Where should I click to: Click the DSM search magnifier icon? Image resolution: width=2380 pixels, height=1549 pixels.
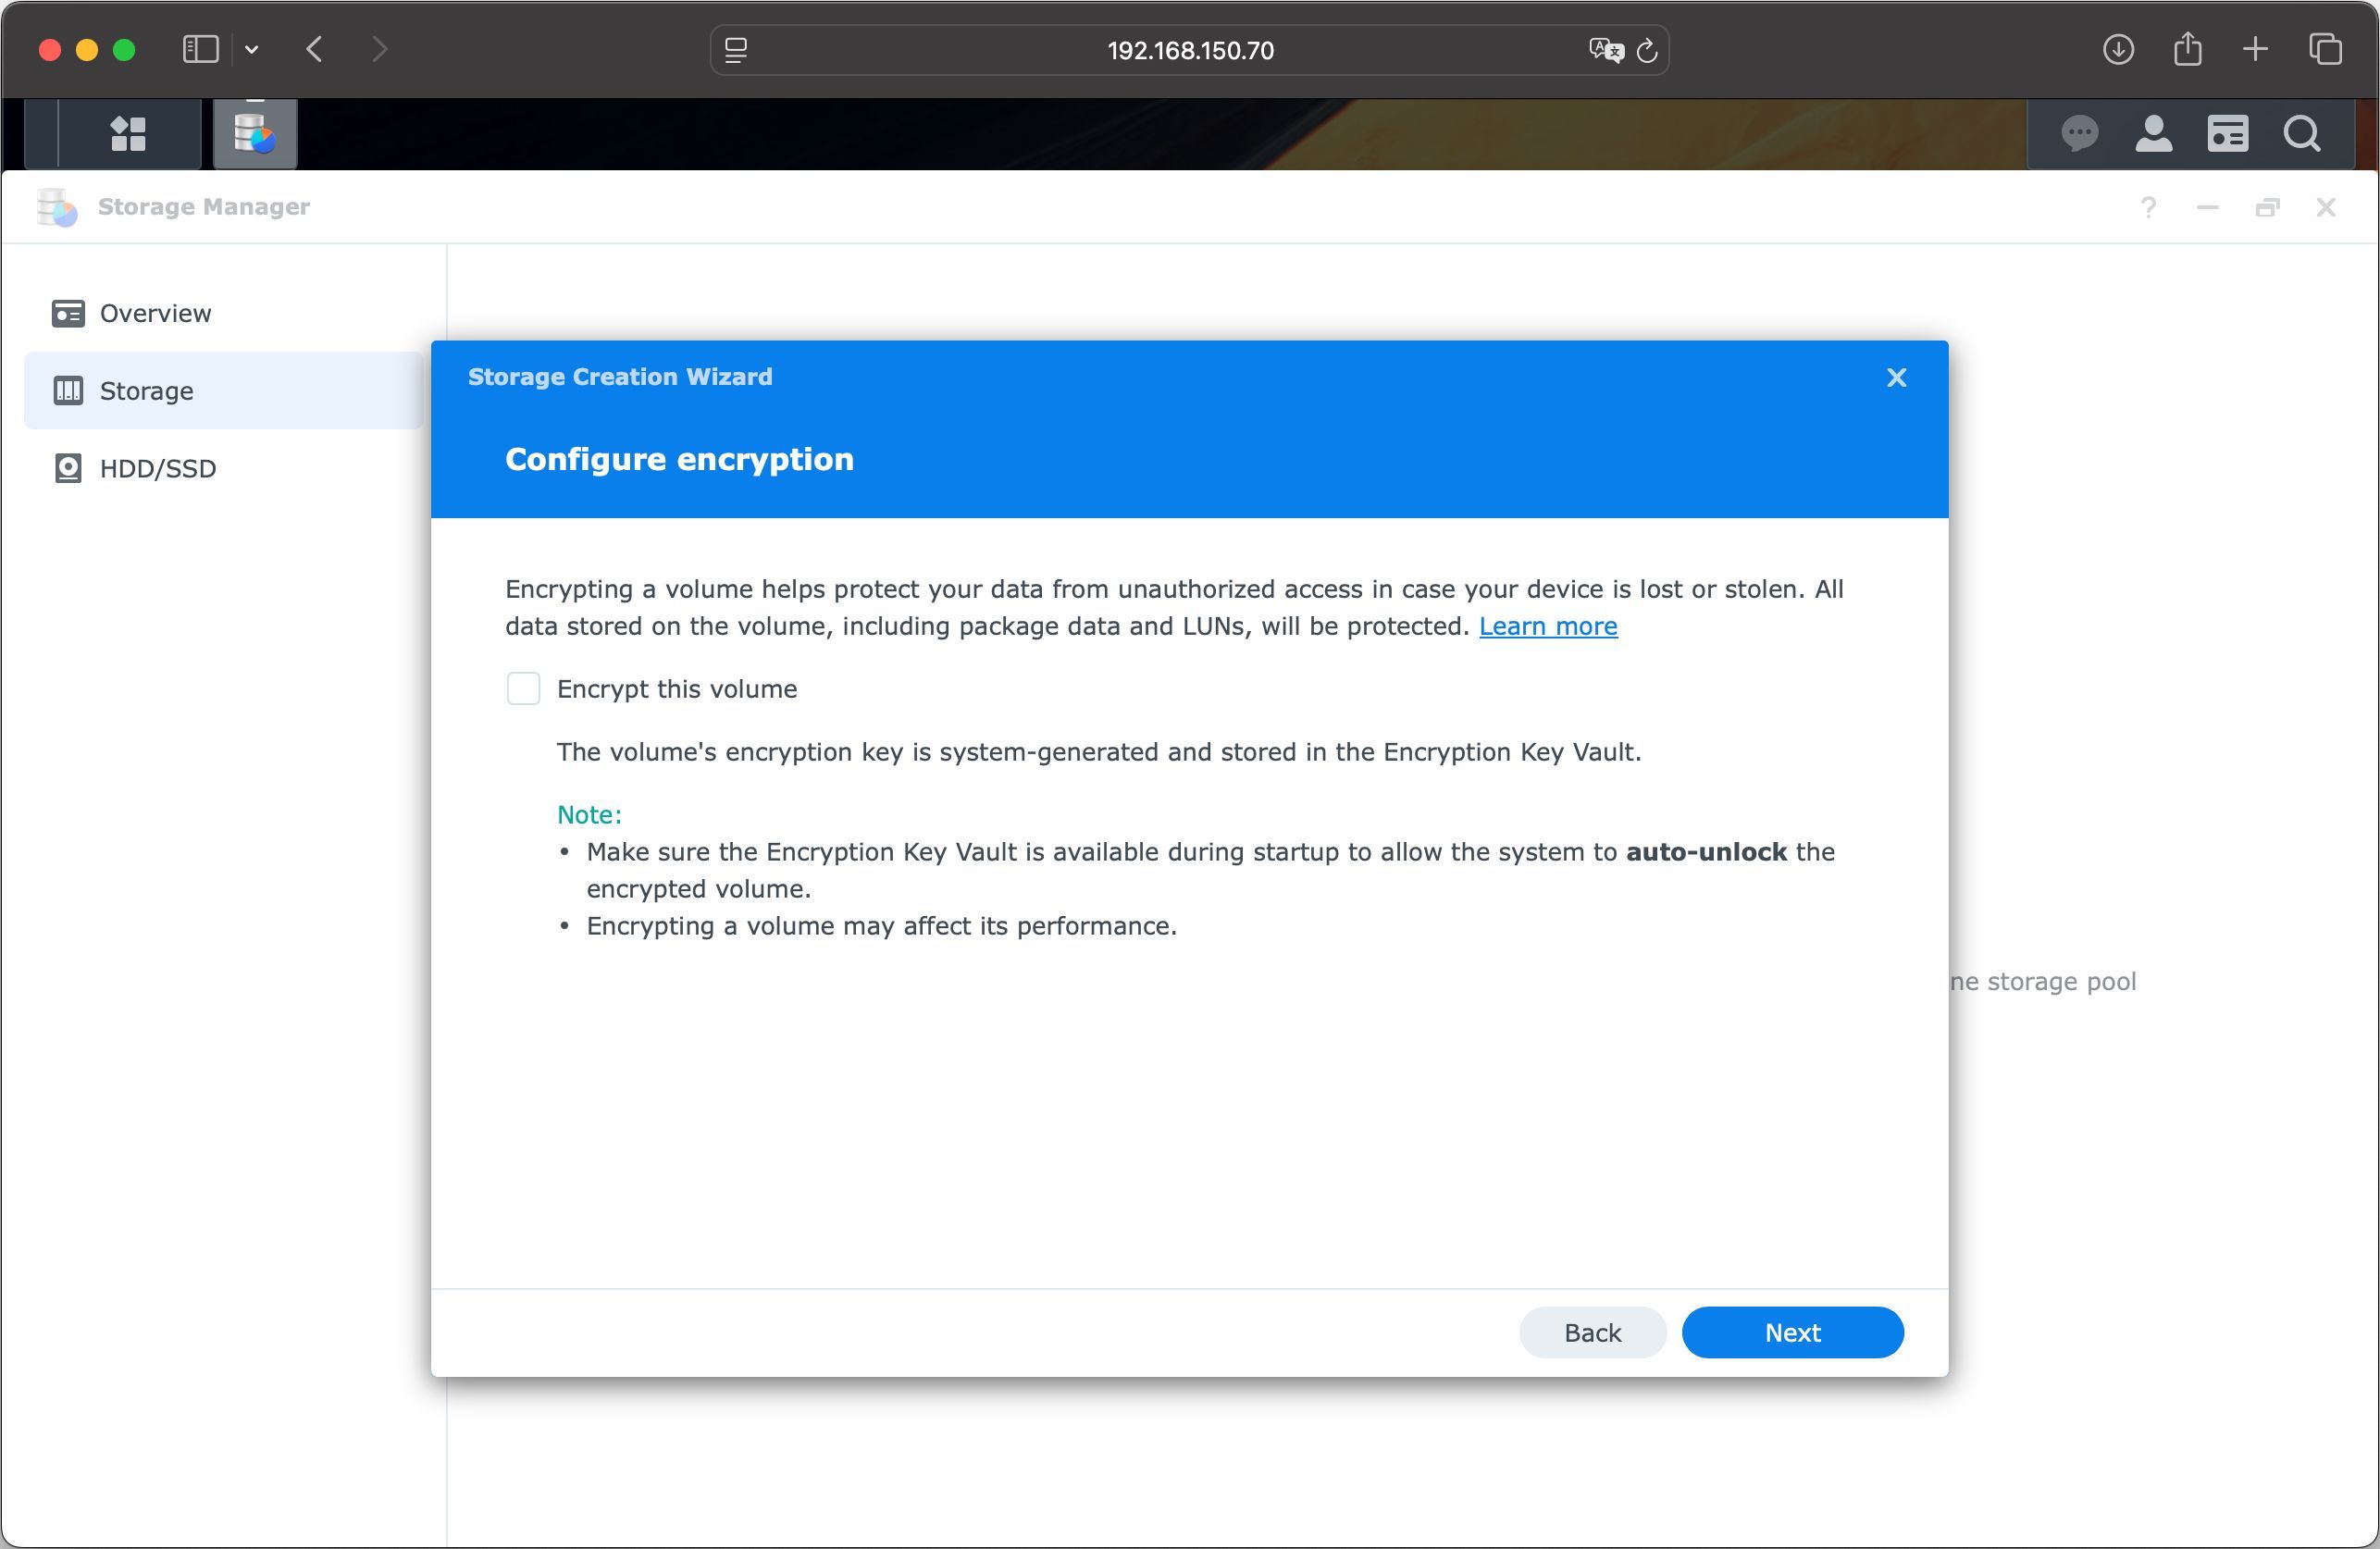(x=2301, y=133)
